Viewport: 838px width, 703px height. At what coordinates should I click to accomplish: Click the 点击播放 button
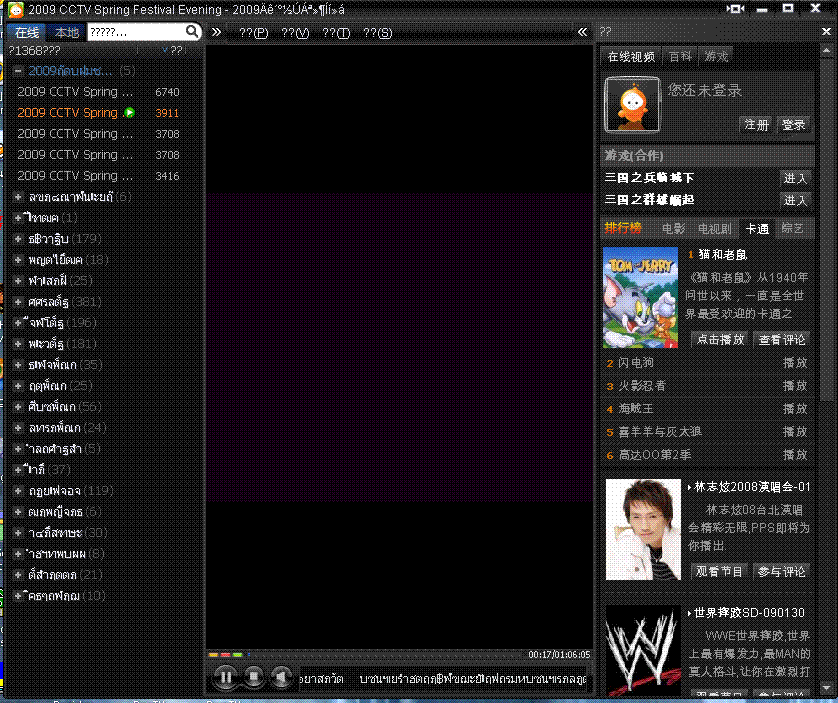point(720,340)
